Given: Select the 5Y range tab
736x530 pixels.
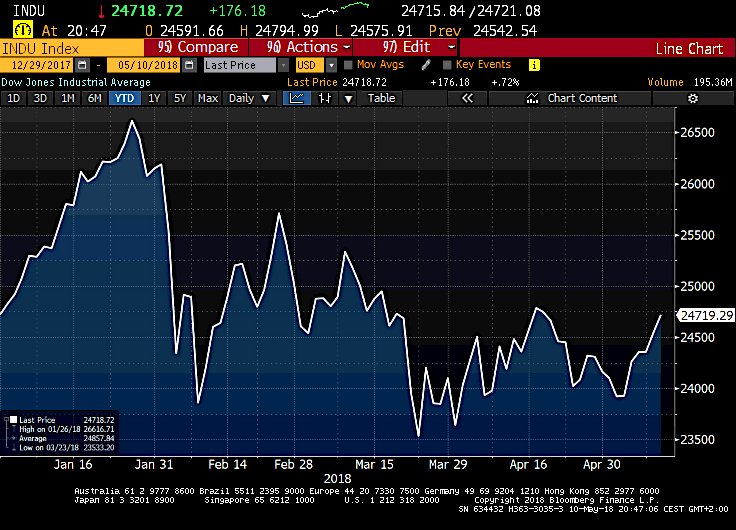Looking at the screenshot, I should click(180, 98).
